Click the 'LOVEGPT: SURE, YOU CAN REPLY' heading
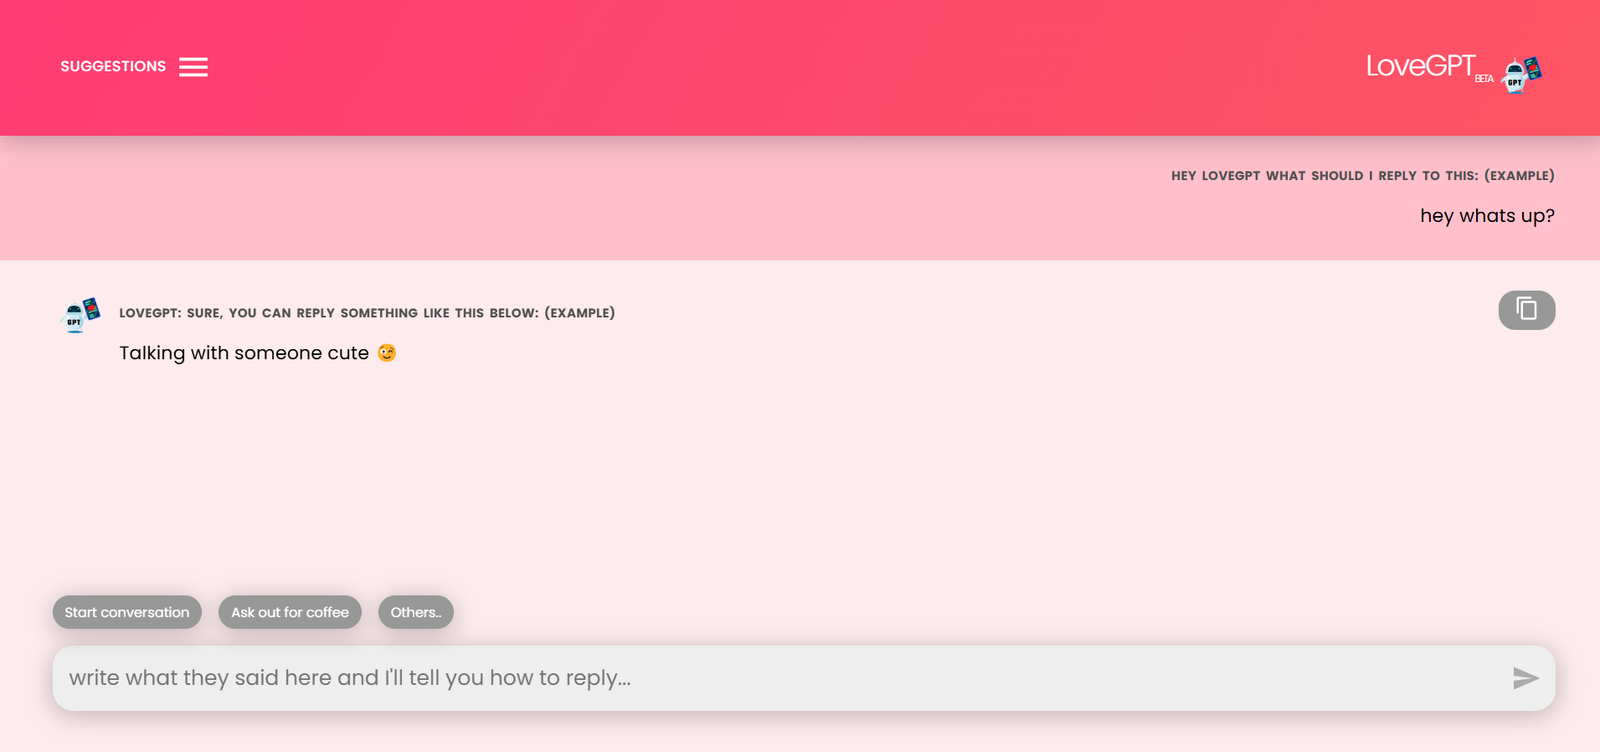The height and width of the screenshot is (752, 1600). coord(367,313)
